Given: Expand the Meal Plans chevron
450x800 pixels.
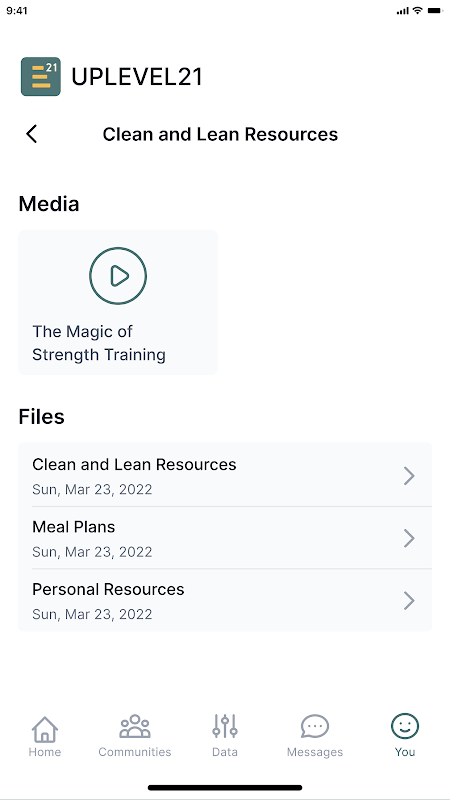Looking at the screenshot, I should (409, 538).
